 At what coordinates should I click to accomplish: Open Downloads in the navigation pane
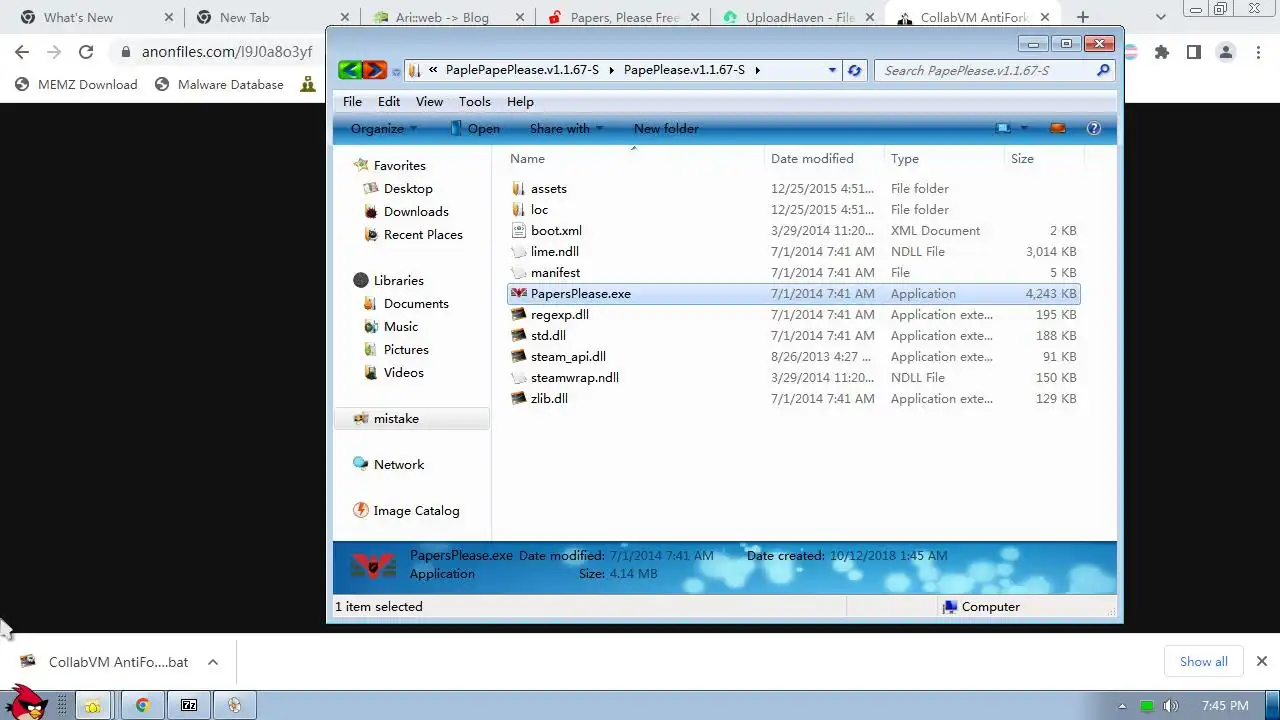(416, 211)
